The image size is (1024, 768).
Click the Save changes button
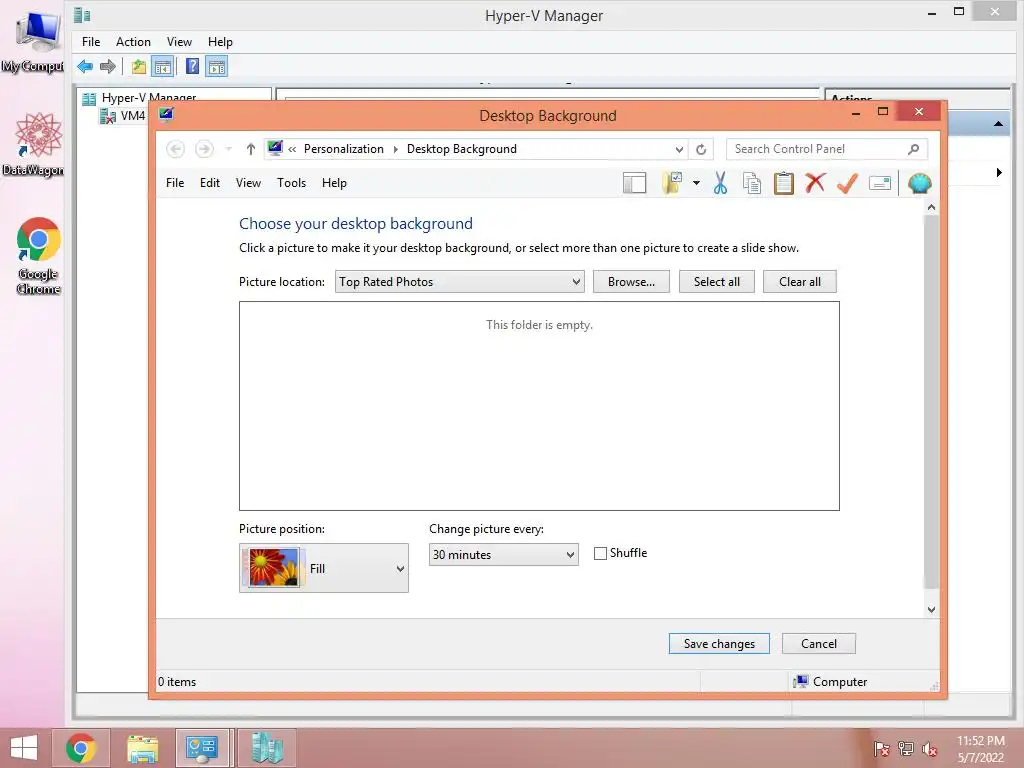coord(719,643)
